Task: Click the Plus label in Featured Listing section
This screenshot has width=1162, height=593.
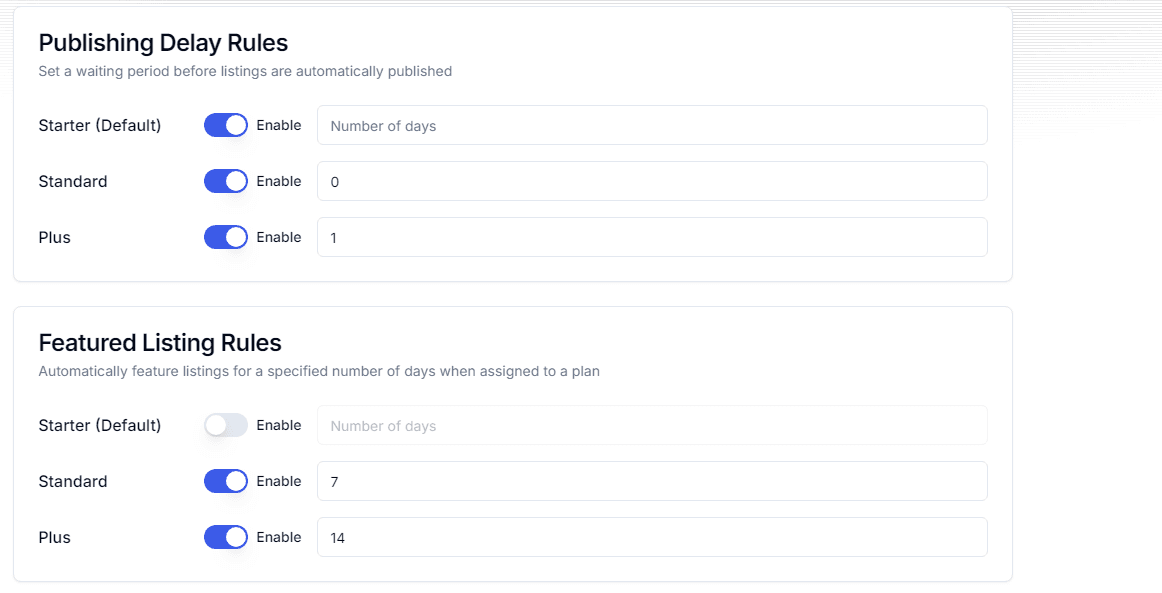Action: click(x=54, y=537)
